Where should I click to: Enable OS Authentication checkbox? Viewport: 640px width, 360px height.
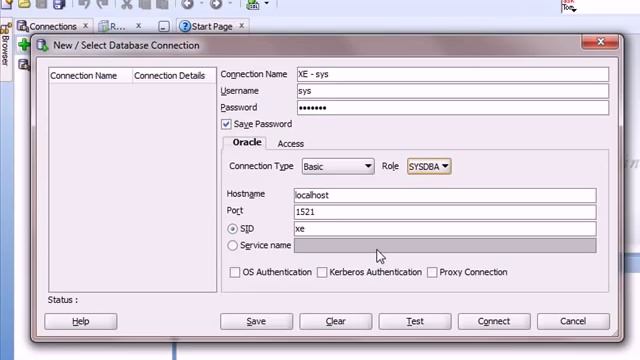[235, 272]
